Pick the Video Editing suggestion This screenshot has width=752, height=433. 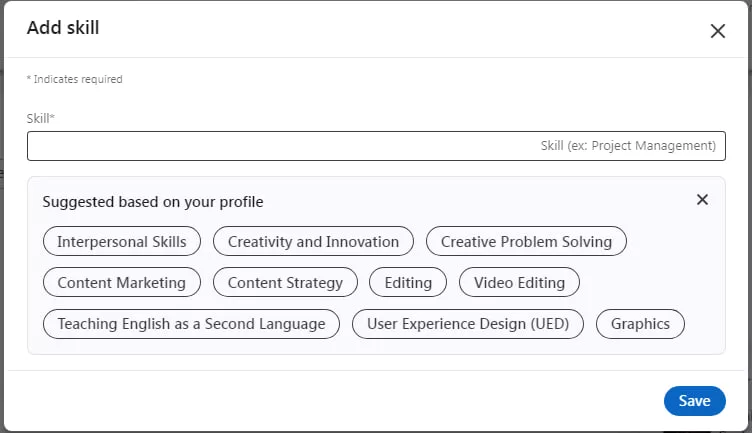click(x=519, y=283)
